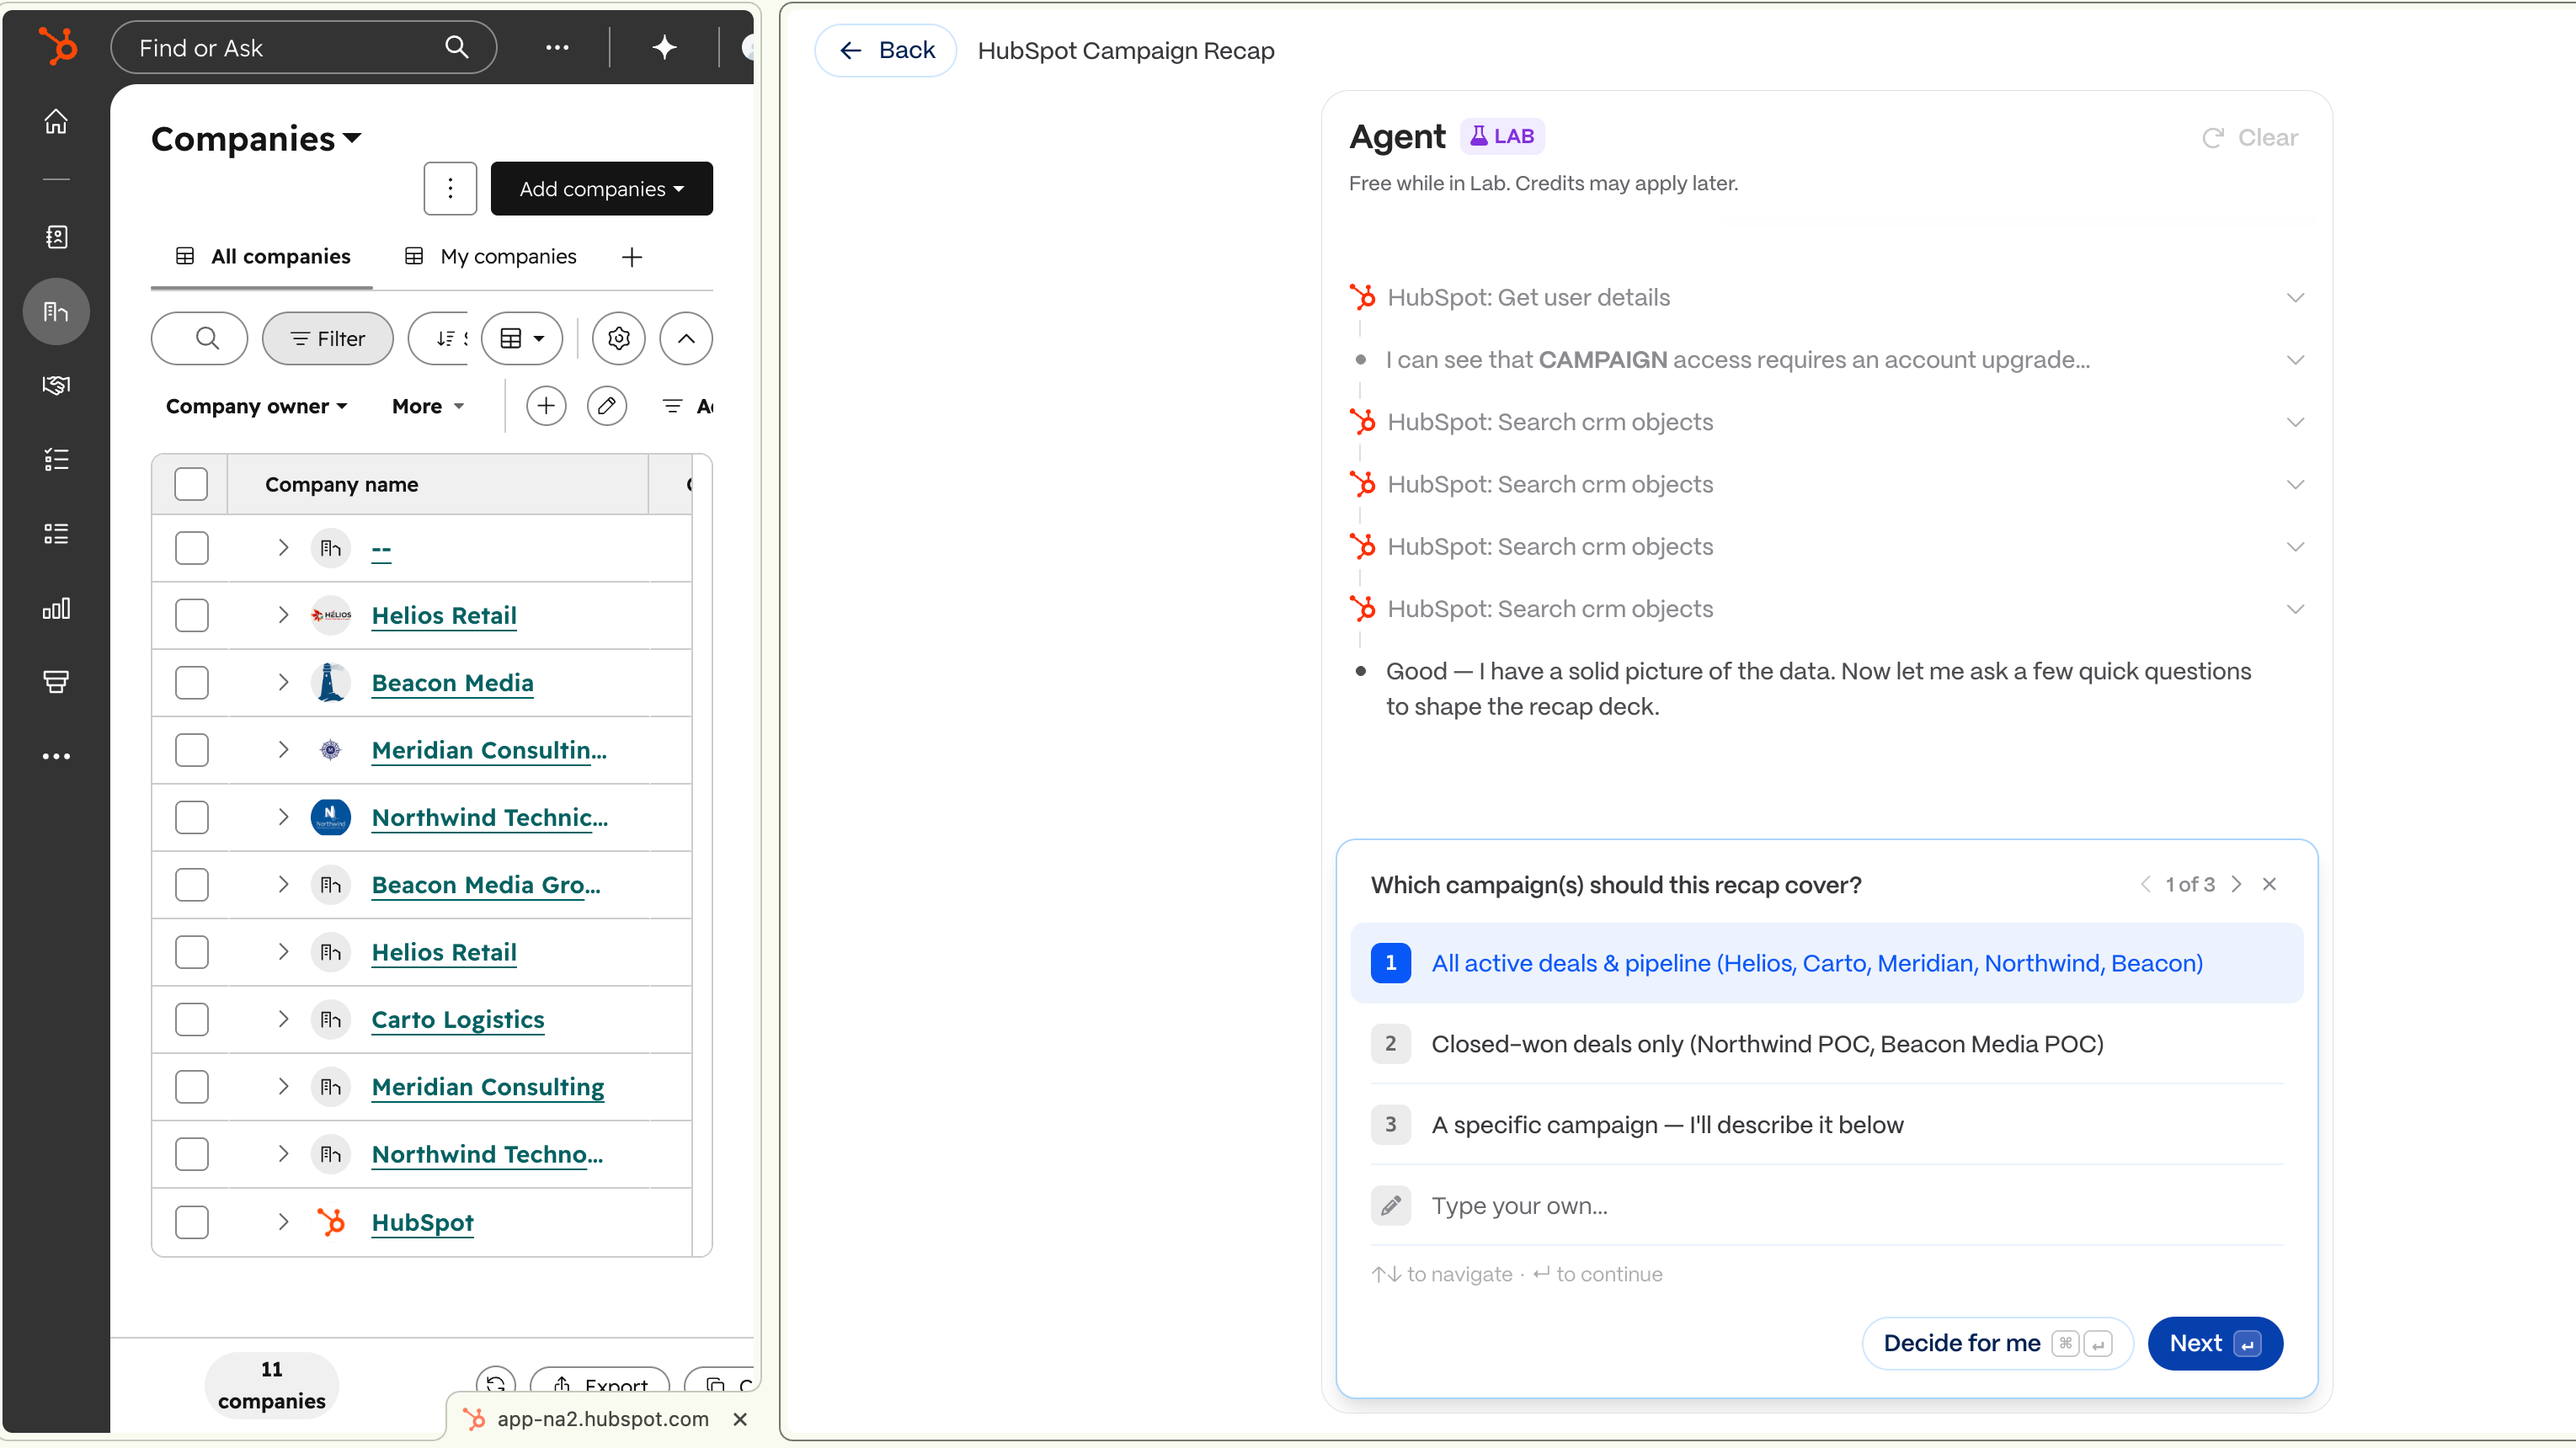The height and width of the screenshot is (1448, 2576).
Task: Open the lists sidebar icon
Action: coord(56,534)
